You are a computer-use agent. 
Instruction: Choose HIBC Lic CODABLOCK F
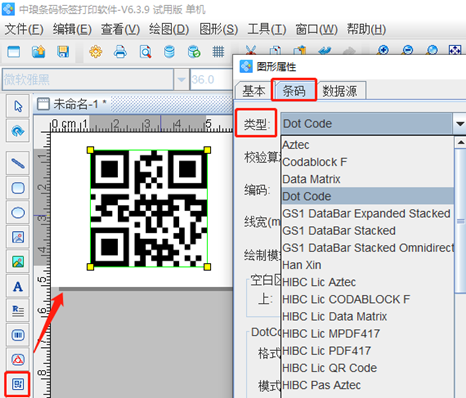click(x=368, y=299)
